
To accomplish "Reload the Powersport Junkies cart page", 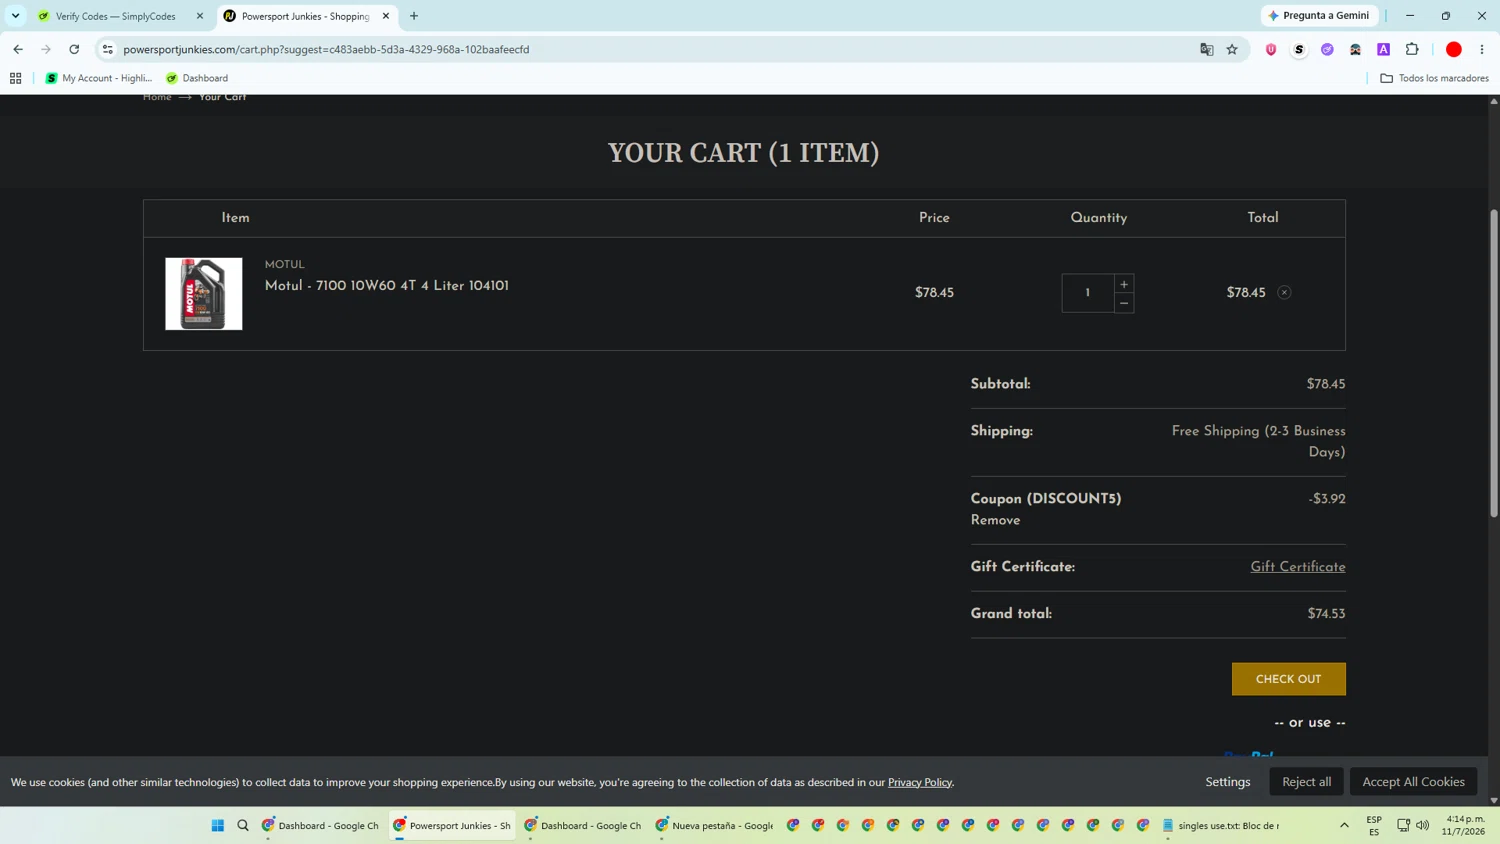I will point(74,49).
